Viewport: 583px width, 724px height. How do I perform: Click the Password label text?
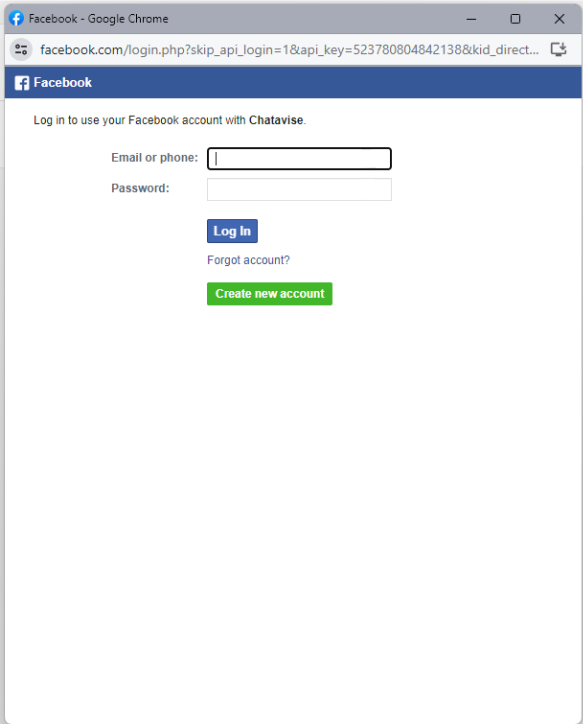[x=140, y=188]
